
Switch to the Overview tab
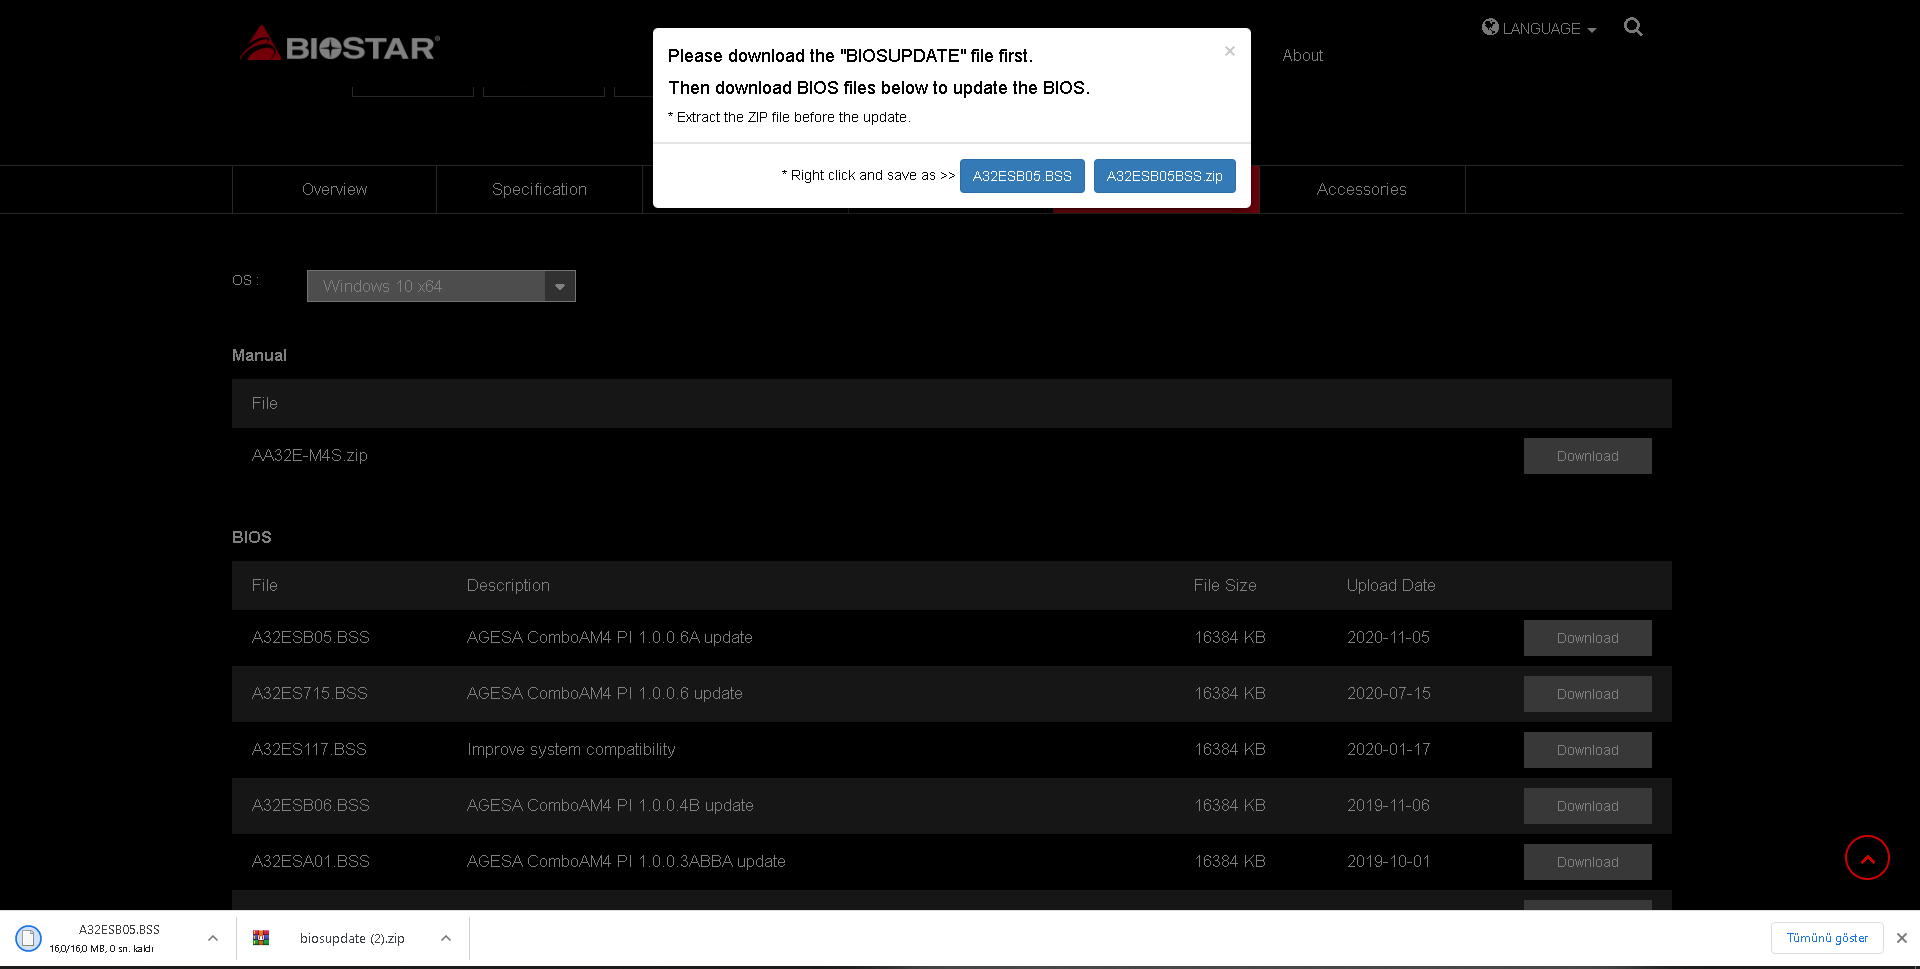335,189
